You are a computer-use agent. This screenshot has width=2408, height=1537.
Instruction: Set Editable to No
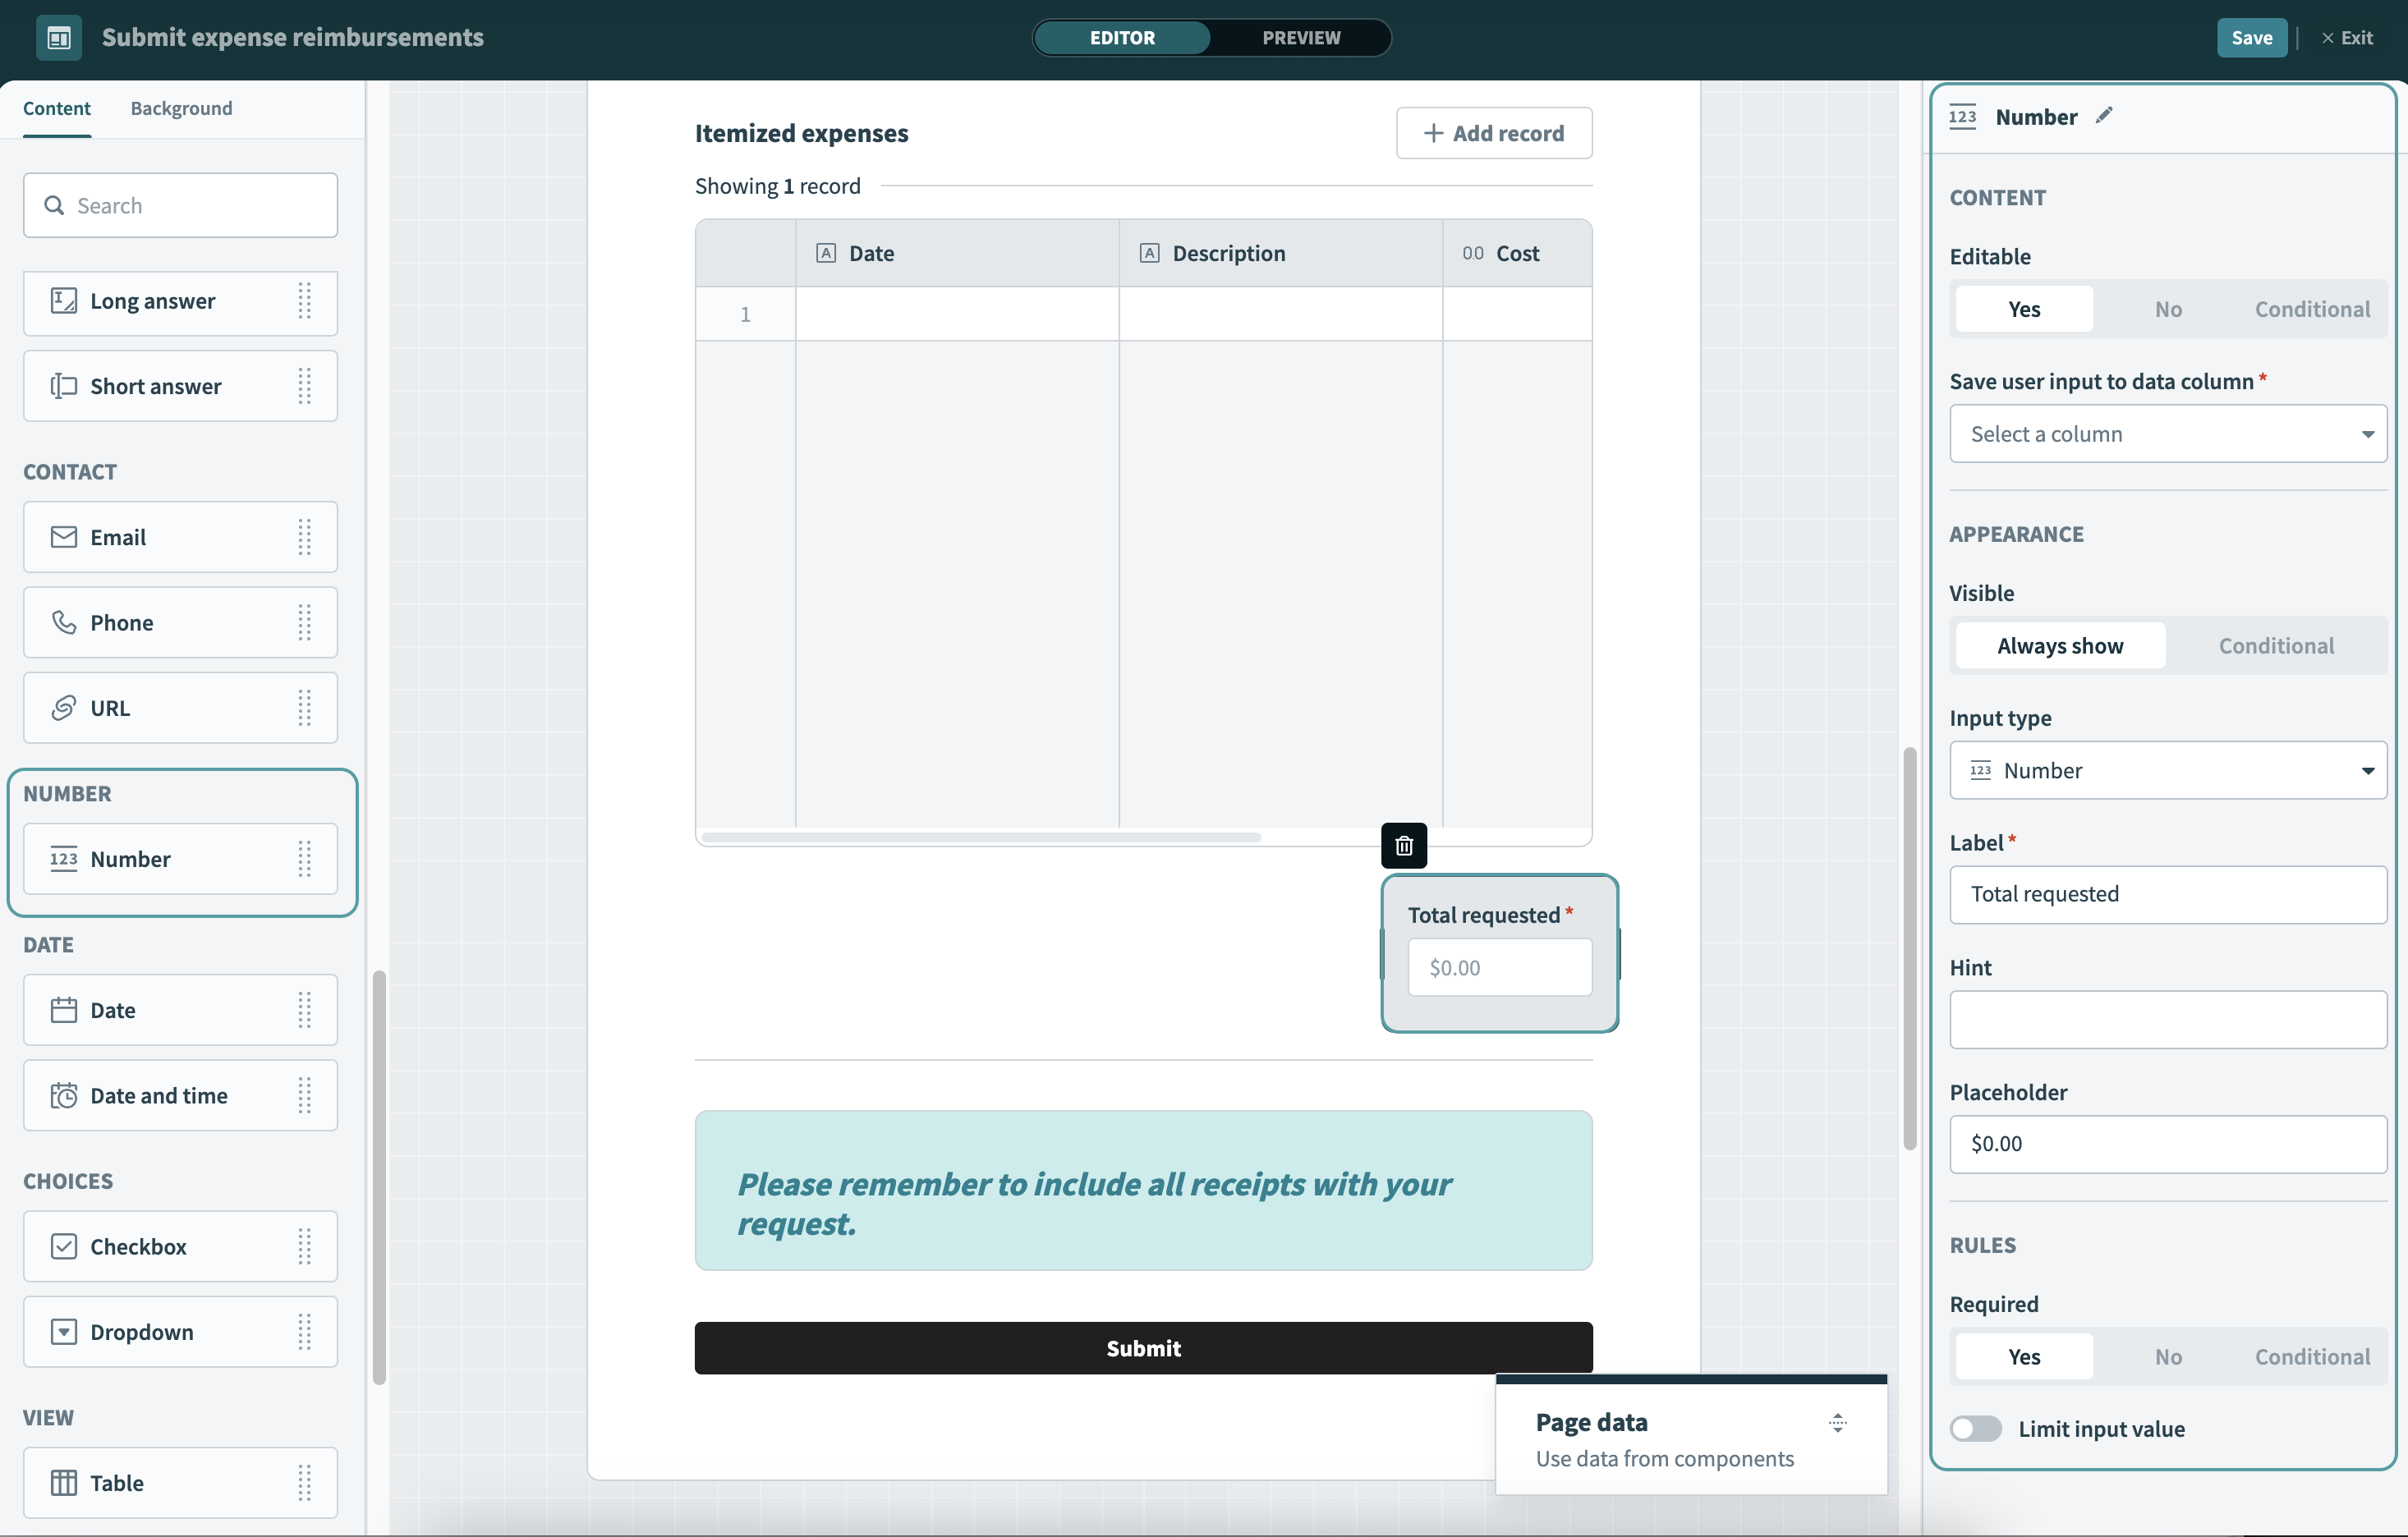[x=2167, y=309]
